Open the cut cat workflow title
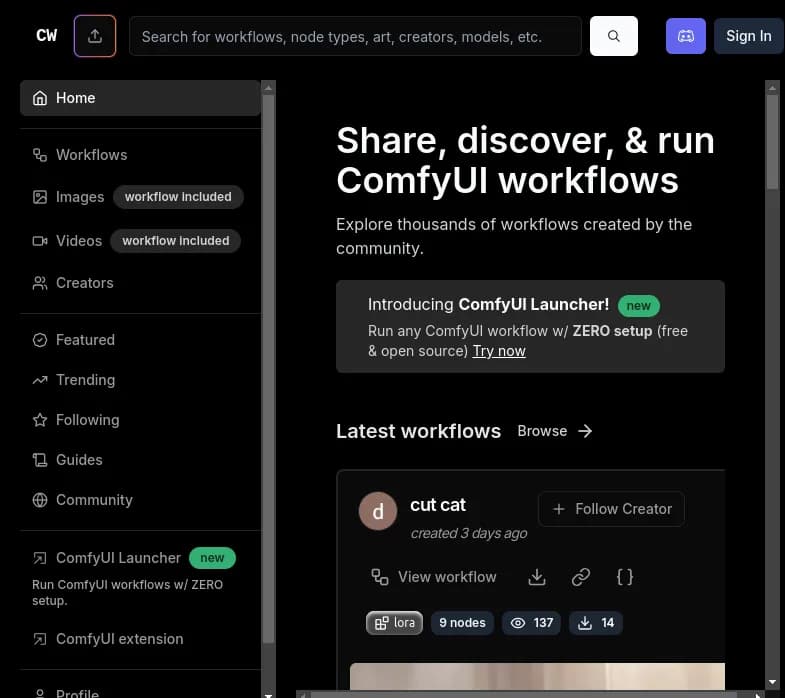 tap(438, 505)
